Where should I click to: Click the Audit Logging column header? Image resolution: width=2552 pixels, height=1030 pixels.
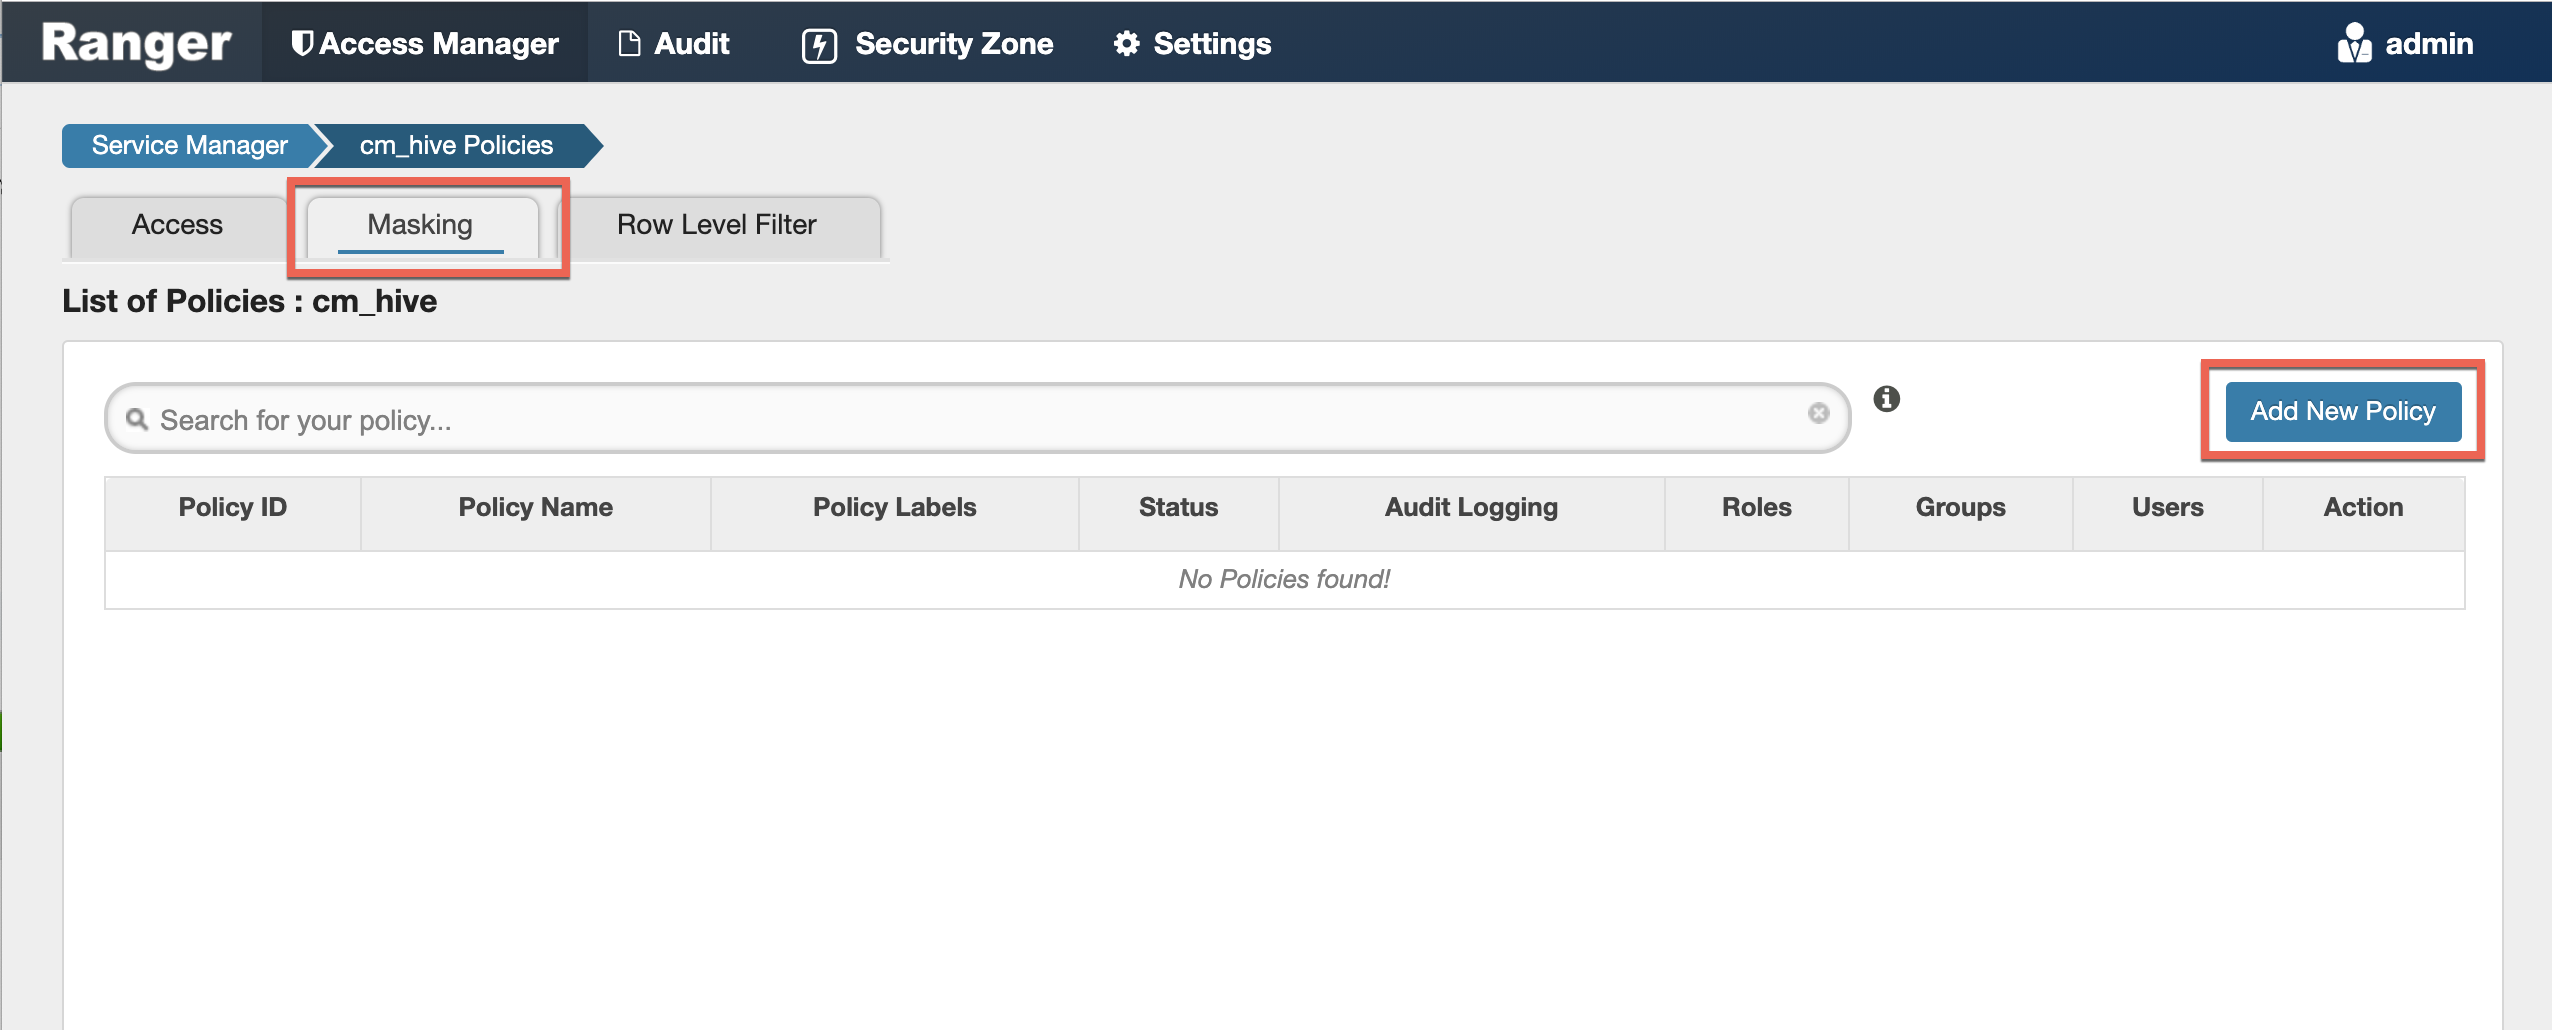click(1470, 508)
